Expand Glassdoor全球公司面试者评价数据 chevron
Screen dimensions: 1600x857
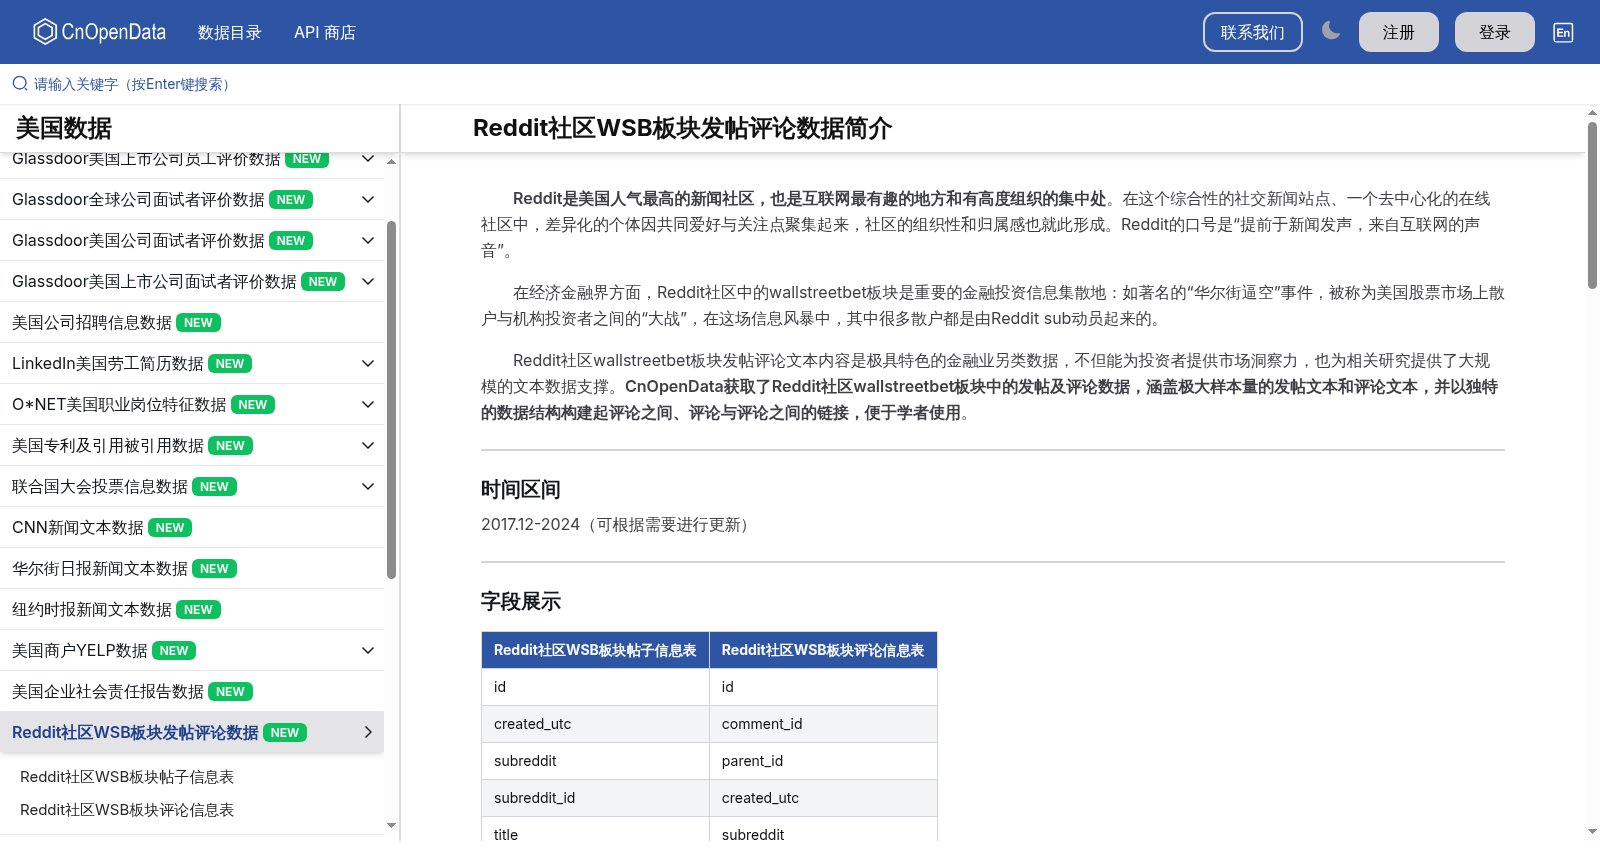coord(368,199)
